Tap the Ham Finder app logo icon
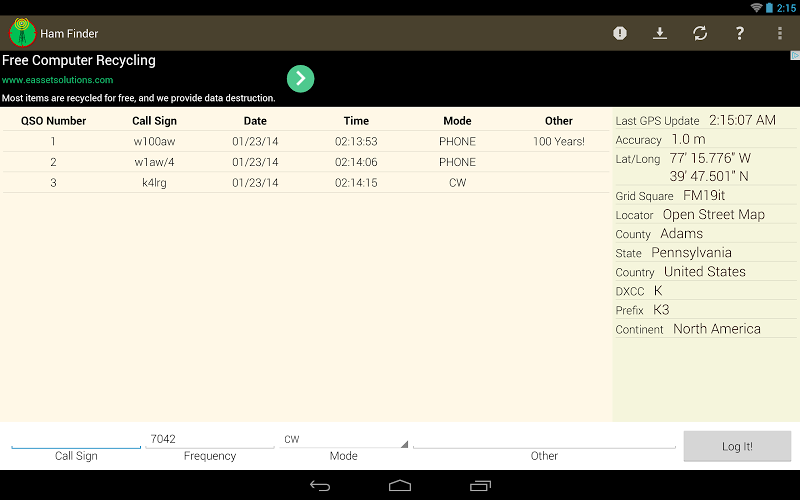Image resolution: width=800 pixels, height=500 pixels. click(x=22, y=33)
